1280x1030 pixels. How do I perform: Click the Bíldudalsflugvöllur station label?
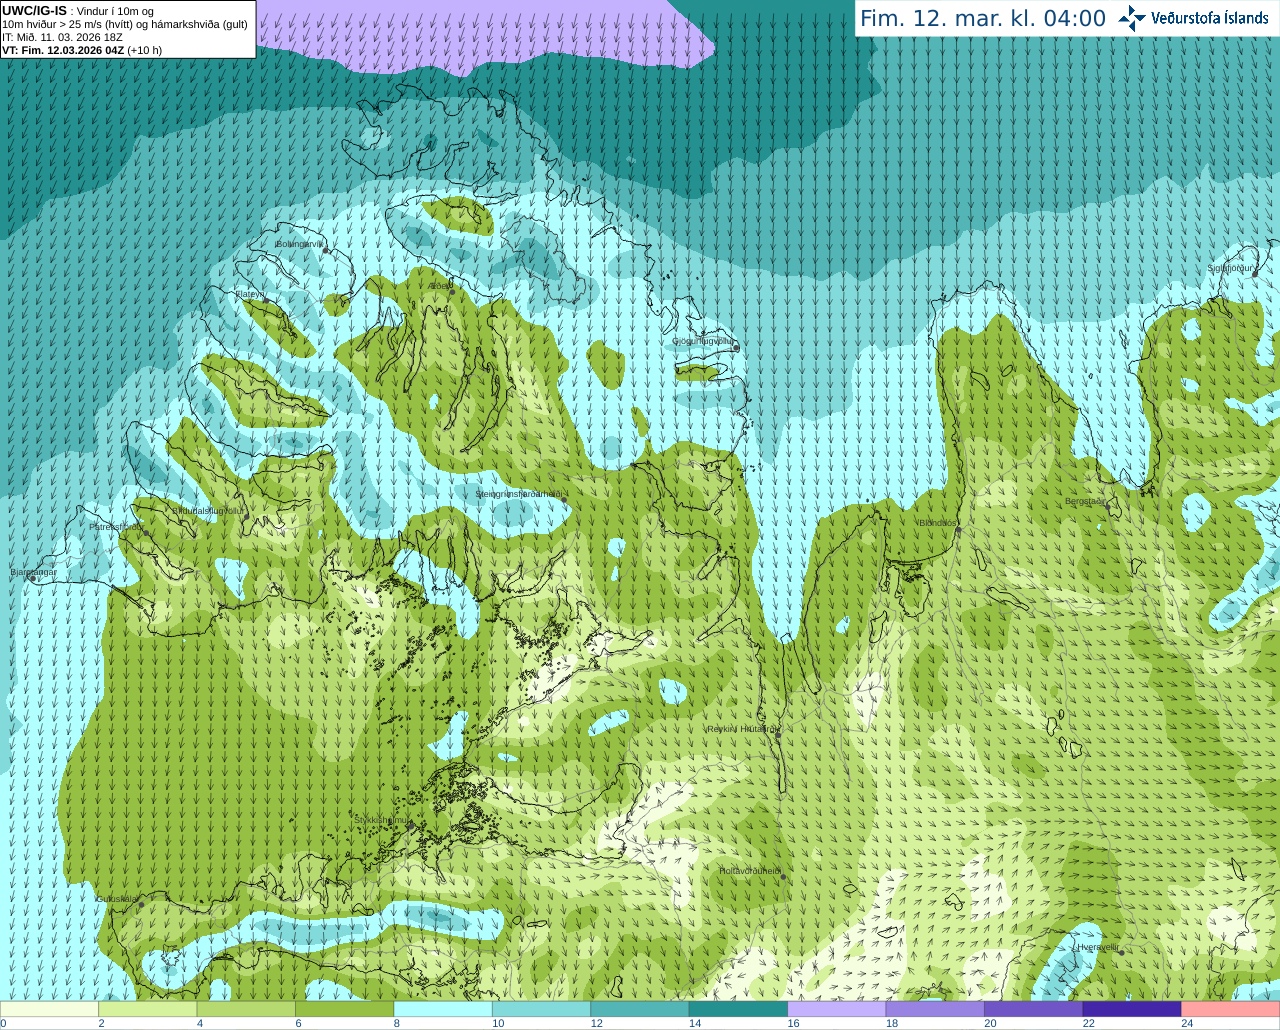coord(208,511)
